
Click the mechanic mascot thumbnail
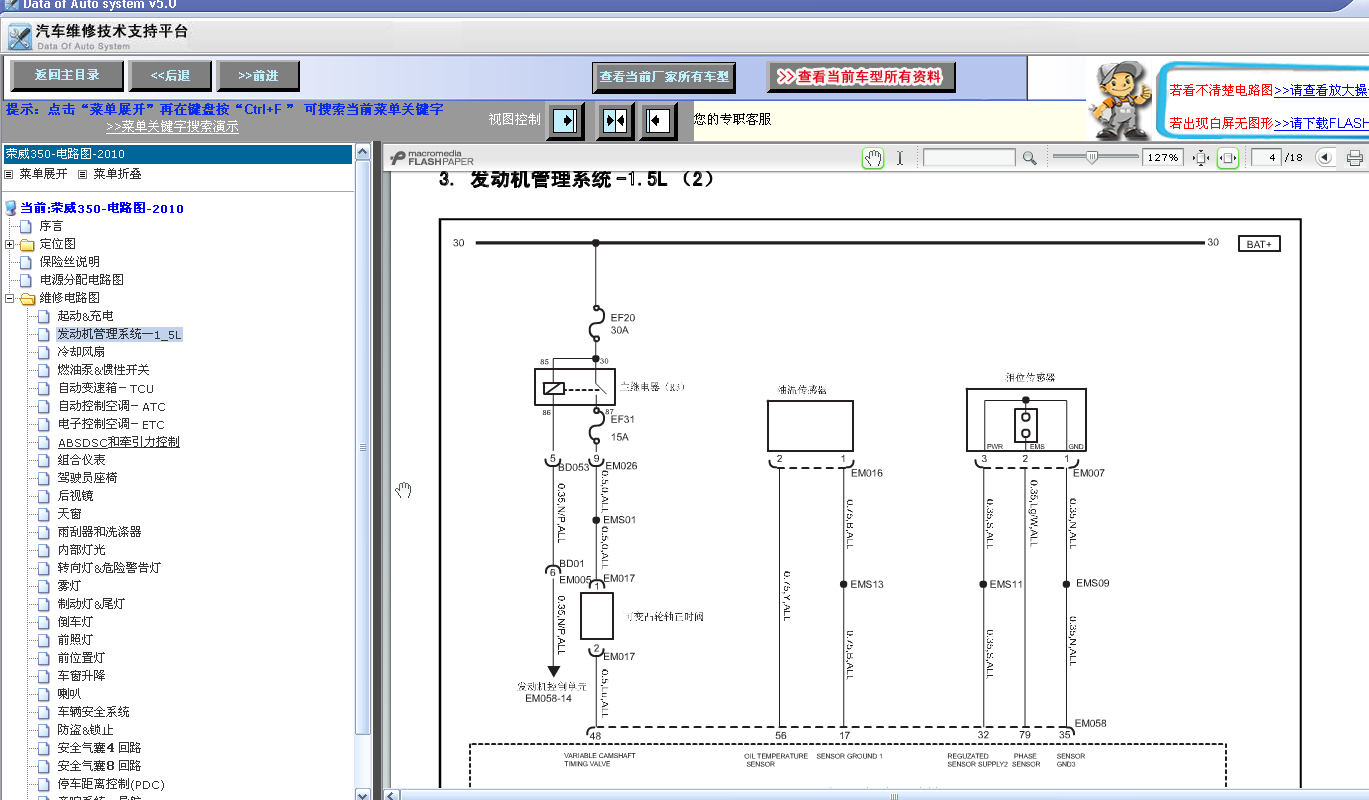[x=1120, y=99]
